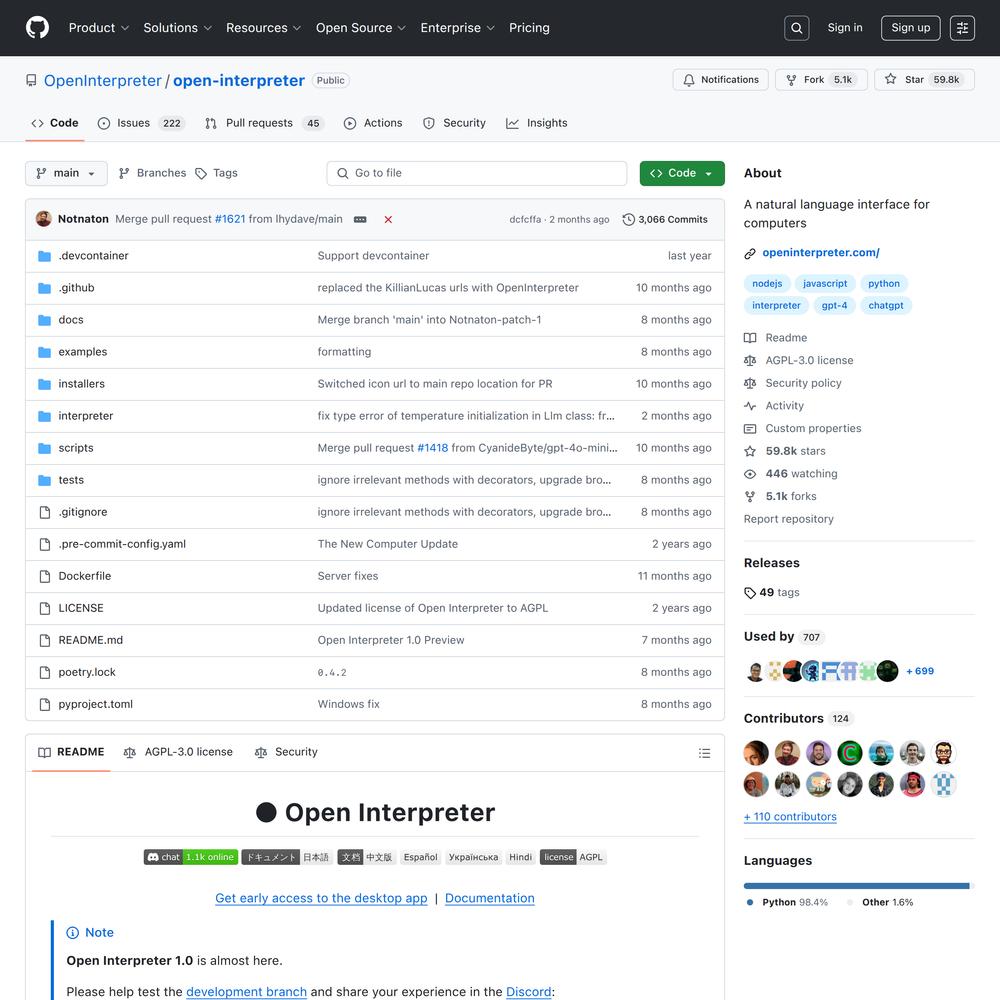Click the Sign up button
1000x1000 pixels.
(911, 28)
